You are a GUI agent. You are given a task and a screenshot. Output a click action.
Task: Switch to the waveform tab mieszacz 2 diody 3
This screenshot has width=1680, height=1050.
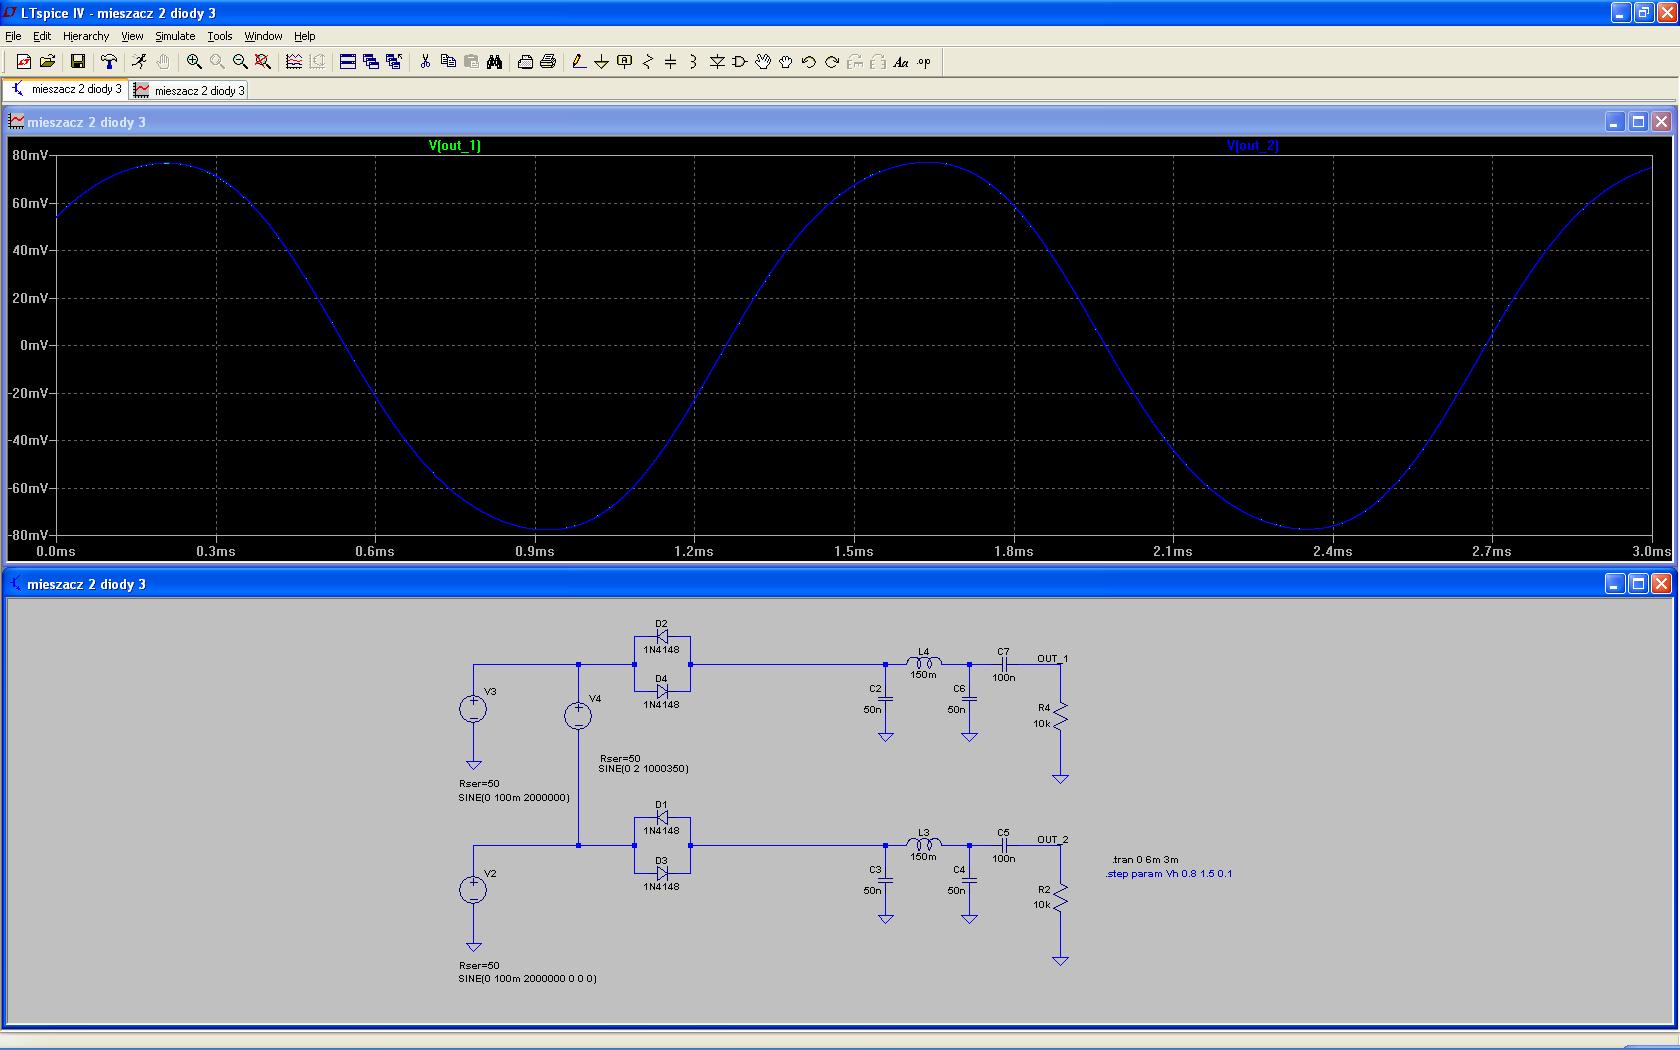[x=190, y=90]
